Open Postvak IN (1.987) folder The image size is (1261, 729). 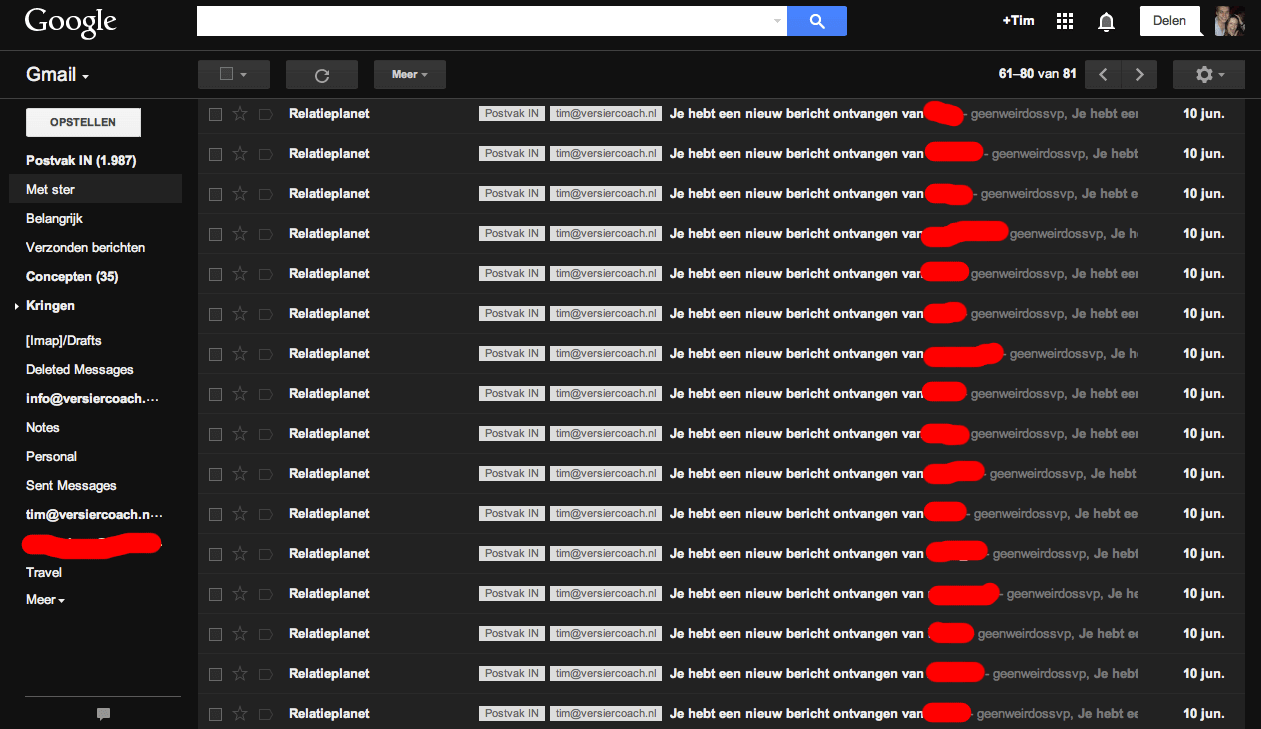(81, 160)
